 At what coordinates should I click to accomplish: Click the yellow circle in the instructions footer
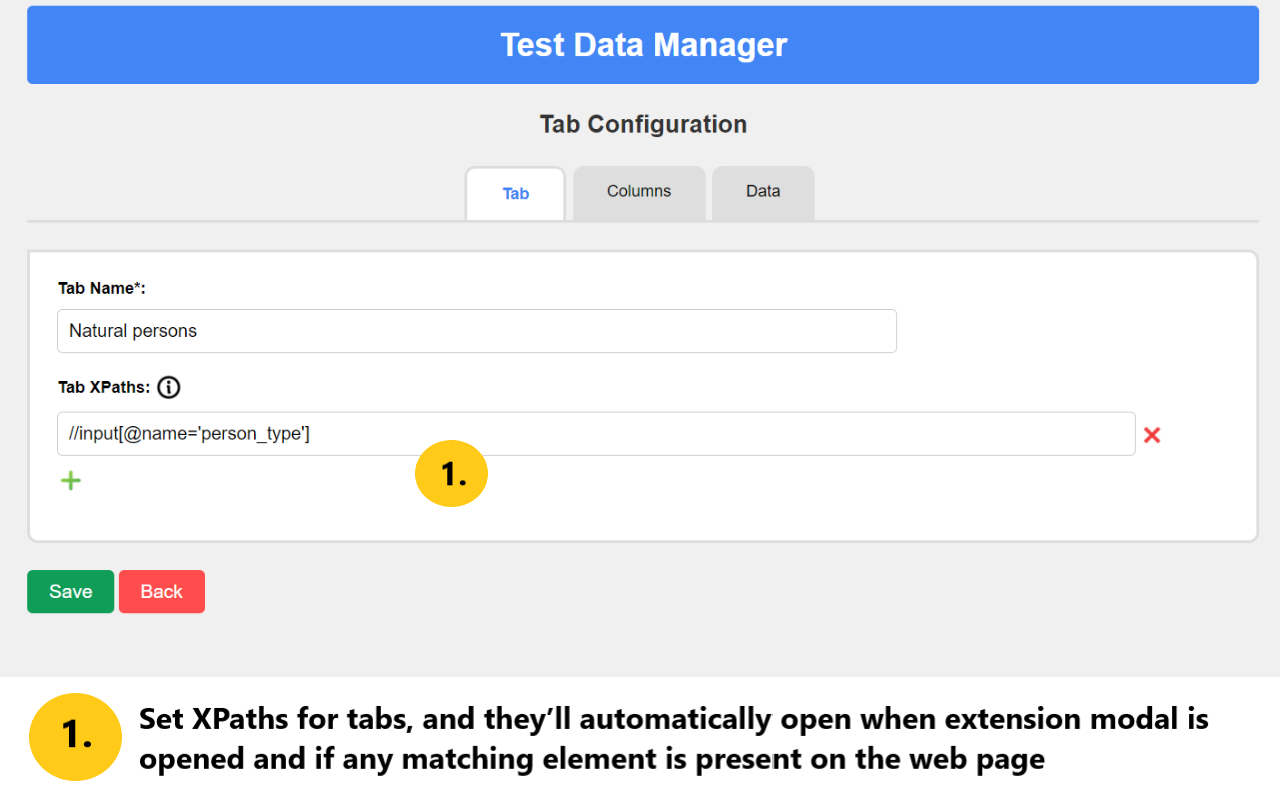pos(75,737)
